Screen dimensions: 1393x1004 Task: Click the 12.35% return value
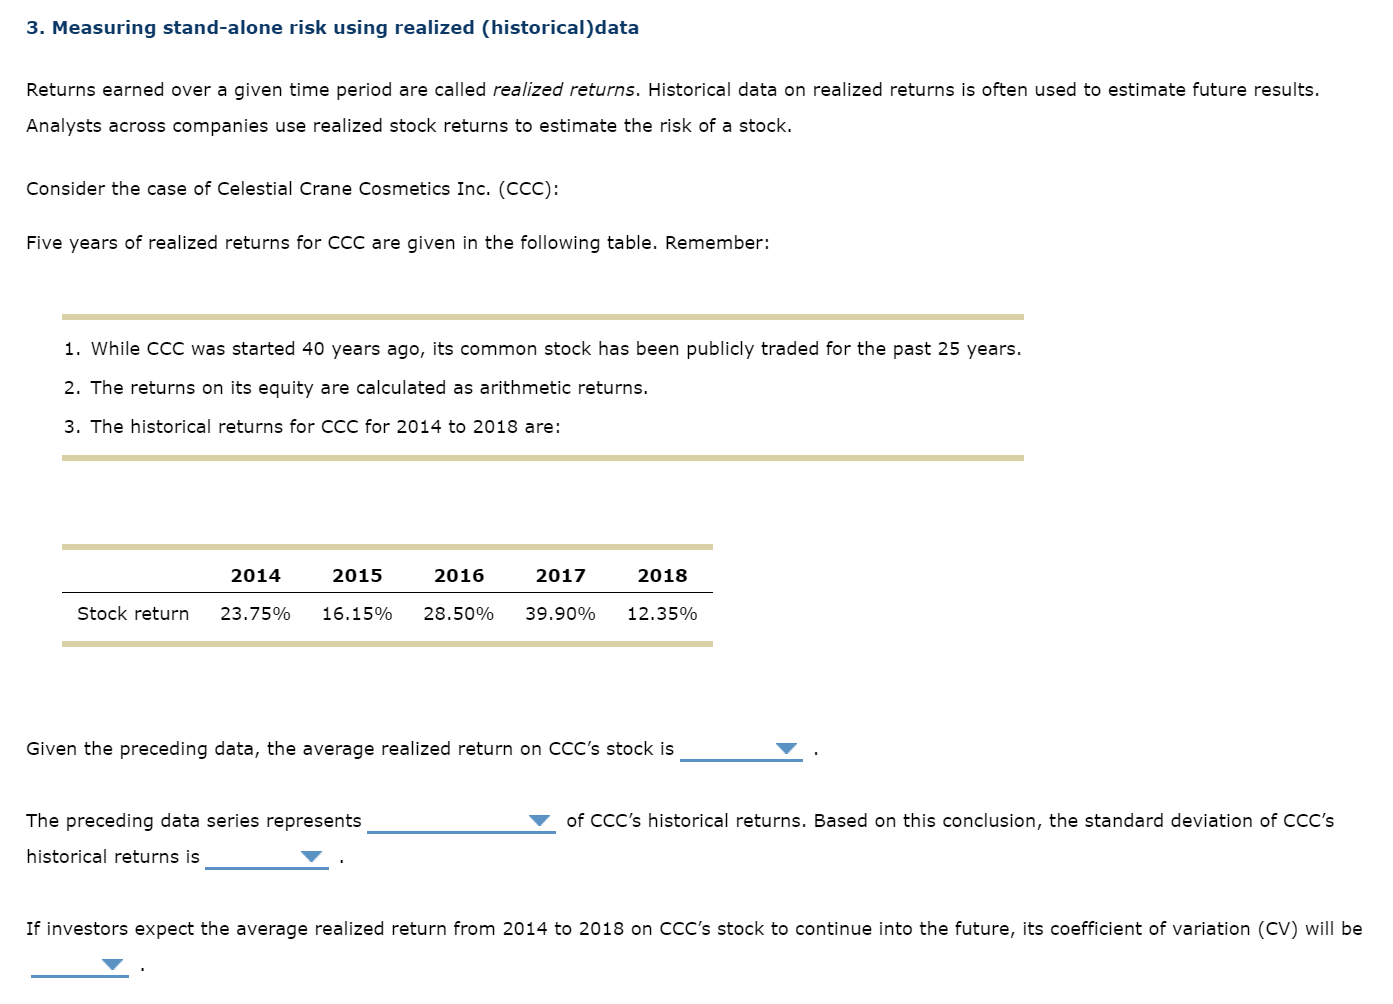[x=662, y=613]
